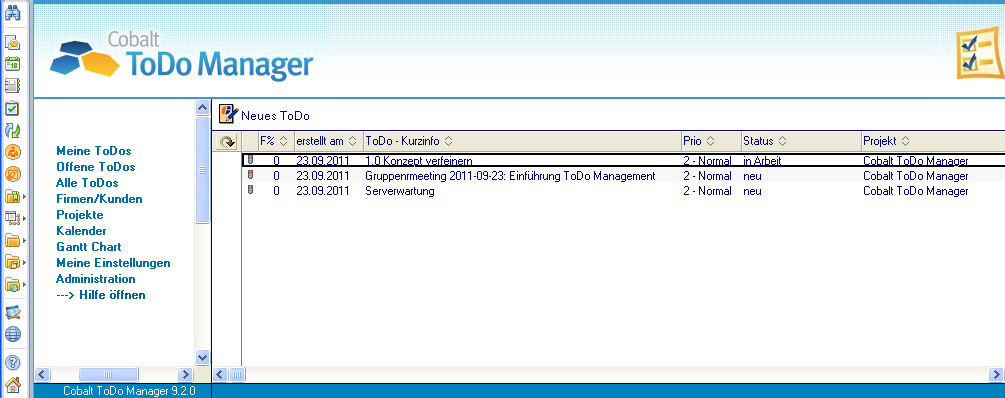Click the navigation panel's vertical scrollbar down arrow
The width and height of the screenshot is (1005, 398).
[203, 357]
